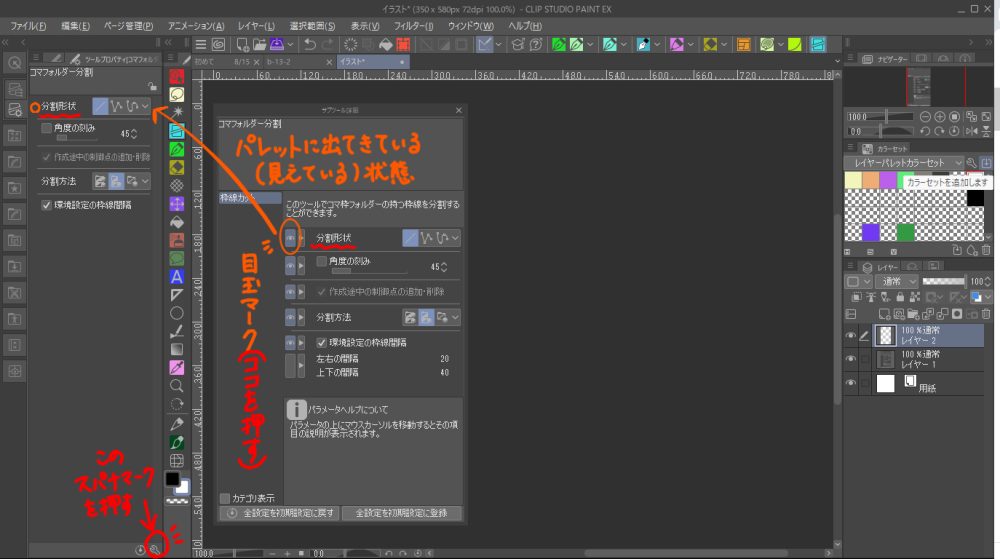Open CLIP STUDIO via the spiral icon
Image resolution: width=1000 pixels, height=559 pixels.
coord(218,44)
